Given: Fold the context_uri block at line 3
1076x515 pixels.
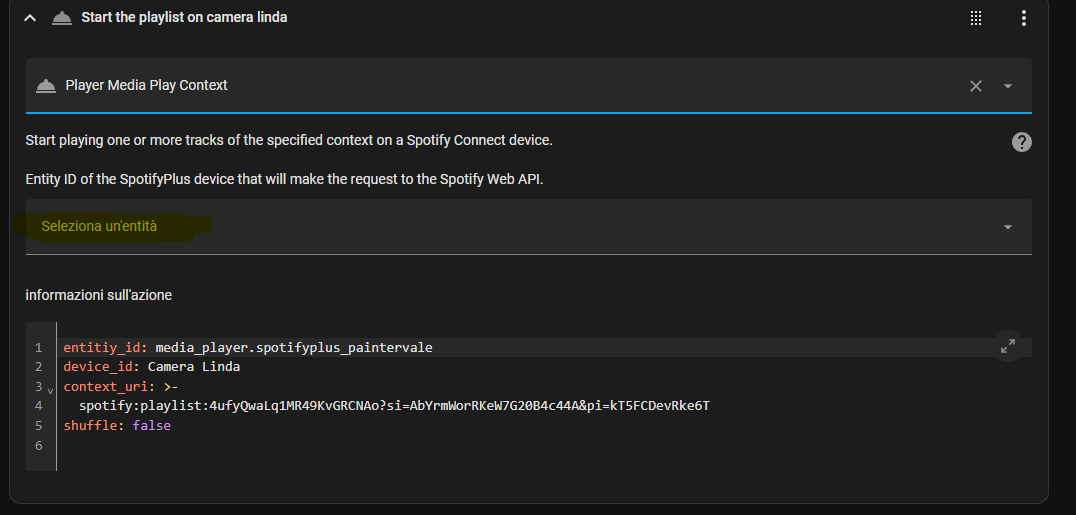Looking at the screenshot, I should [50, 389].
